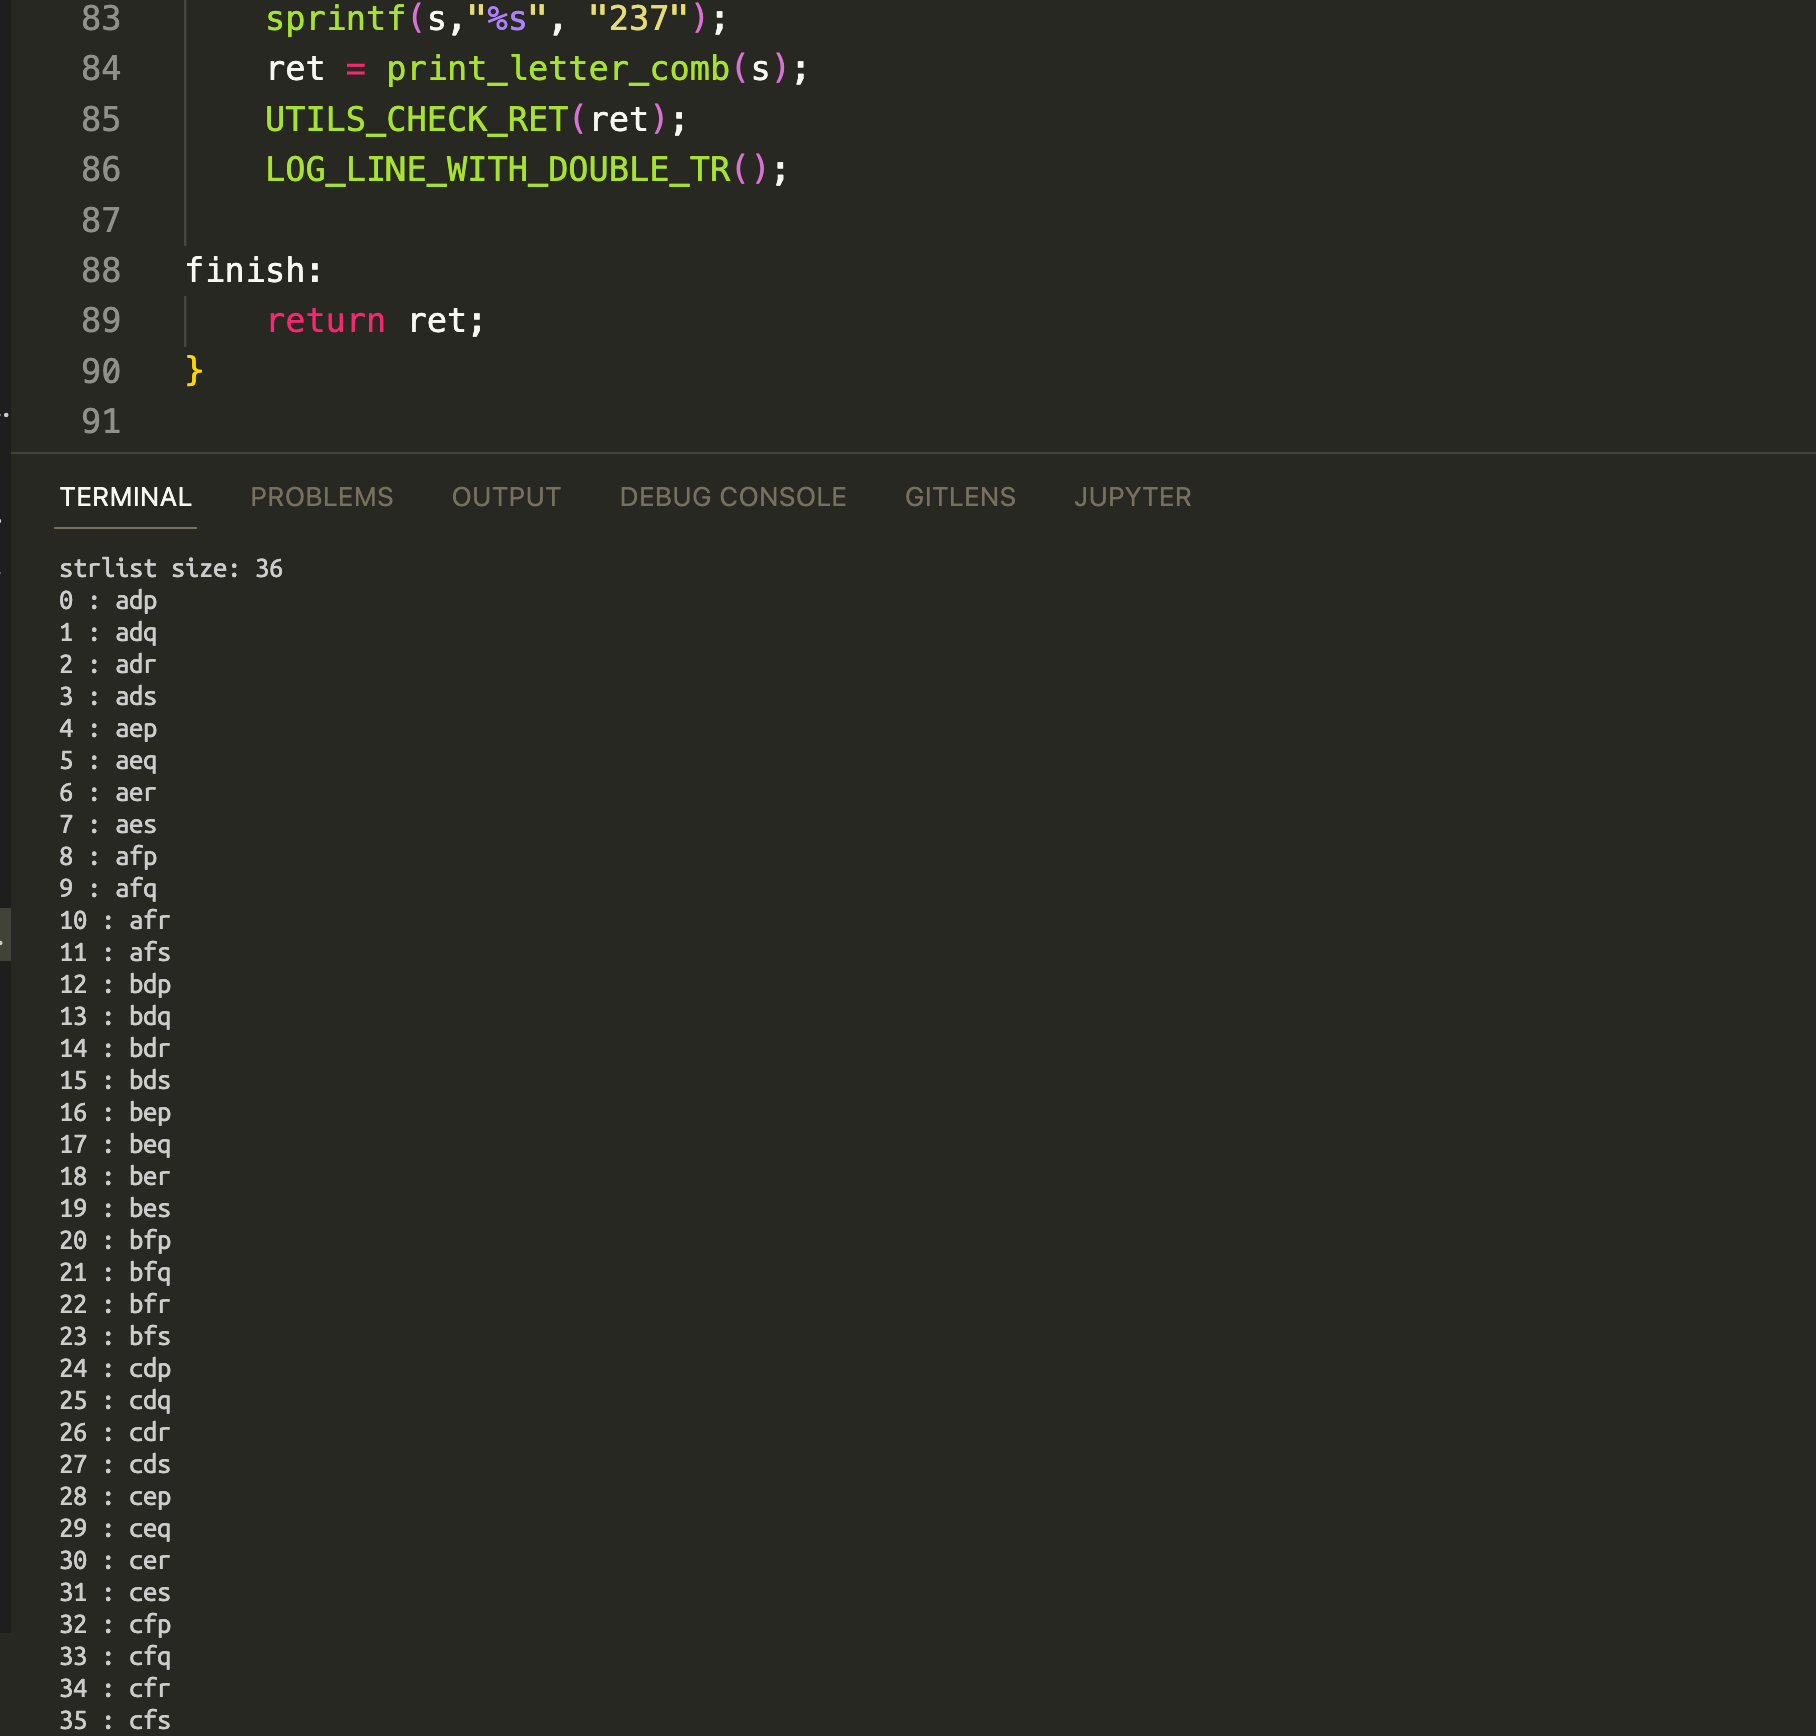1816x1736 pixels.
Task: Open the GITLENS panel tab
Action: coord(959,497)
